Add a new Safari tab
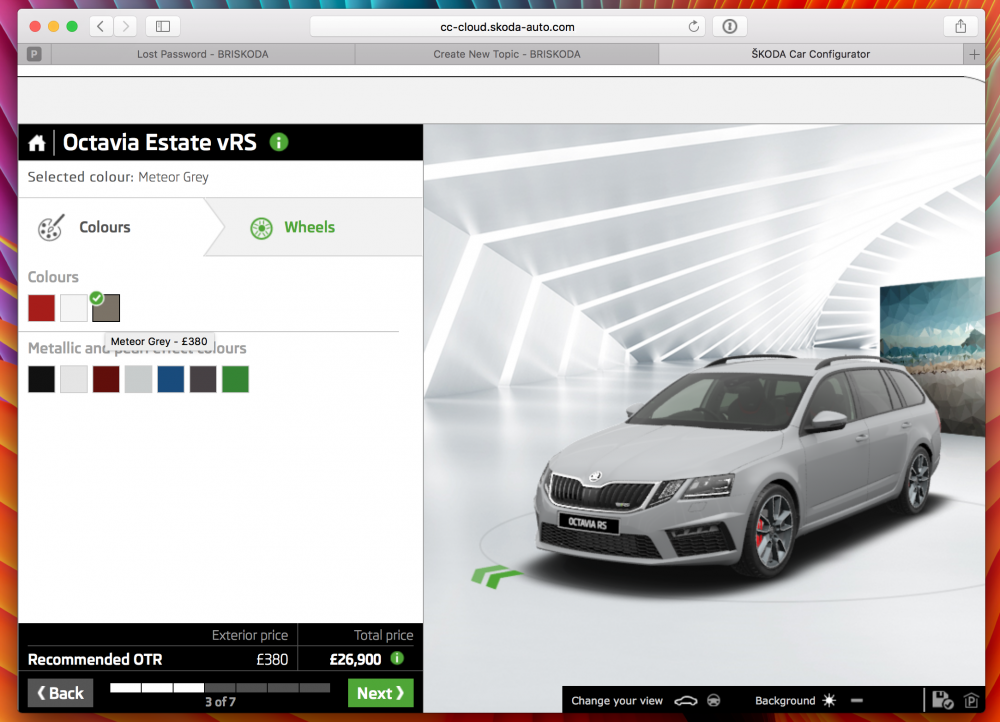This screenshot has height=722, width=1000. 974,54
